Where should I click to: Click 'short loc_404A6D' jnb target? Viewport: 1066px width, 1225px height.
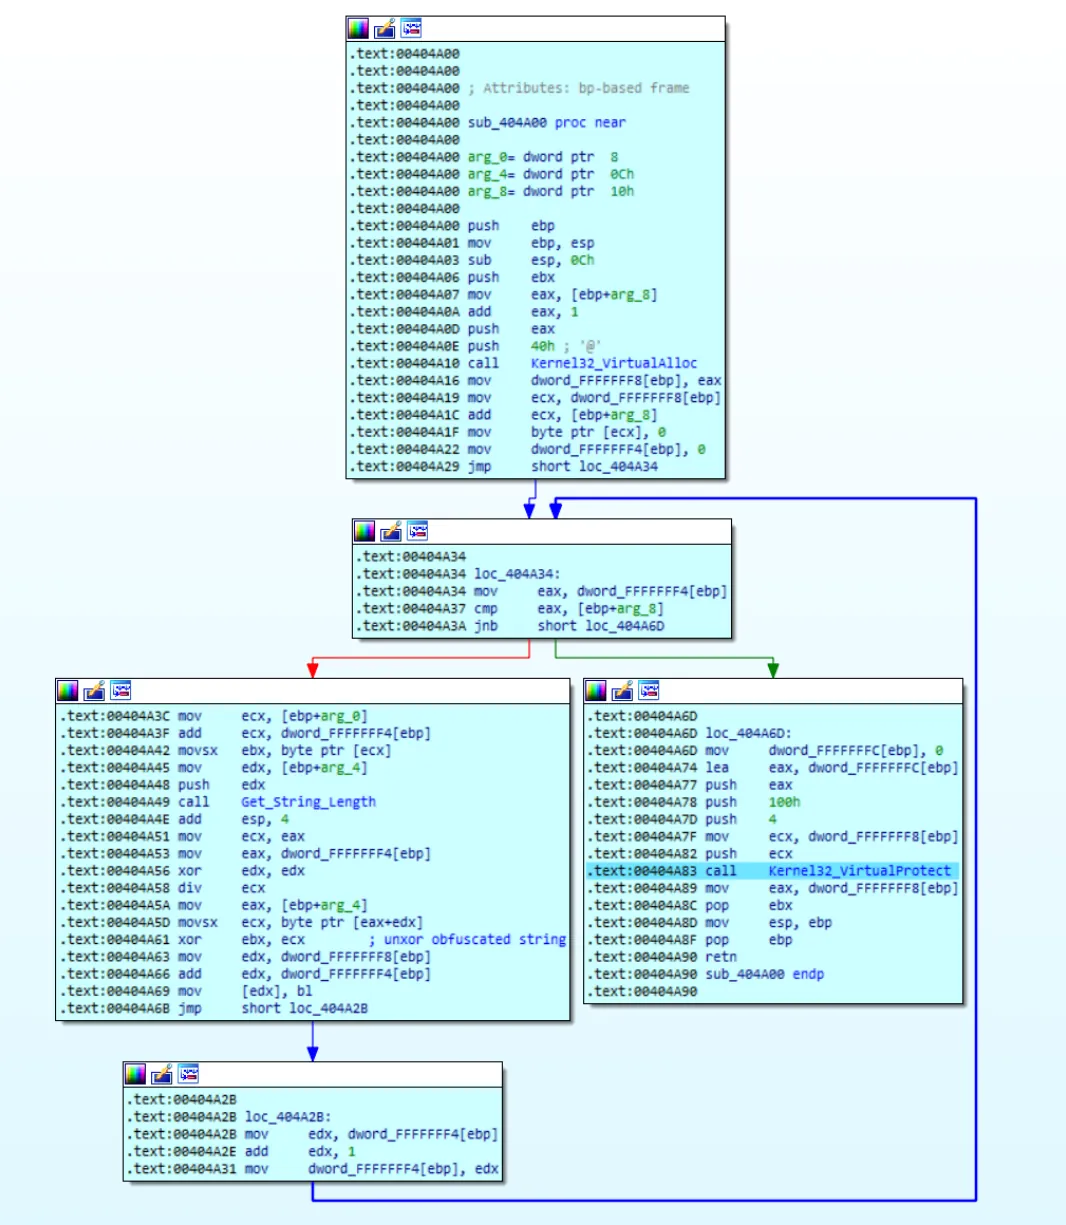pyautogui.click(x=601, y=626)
